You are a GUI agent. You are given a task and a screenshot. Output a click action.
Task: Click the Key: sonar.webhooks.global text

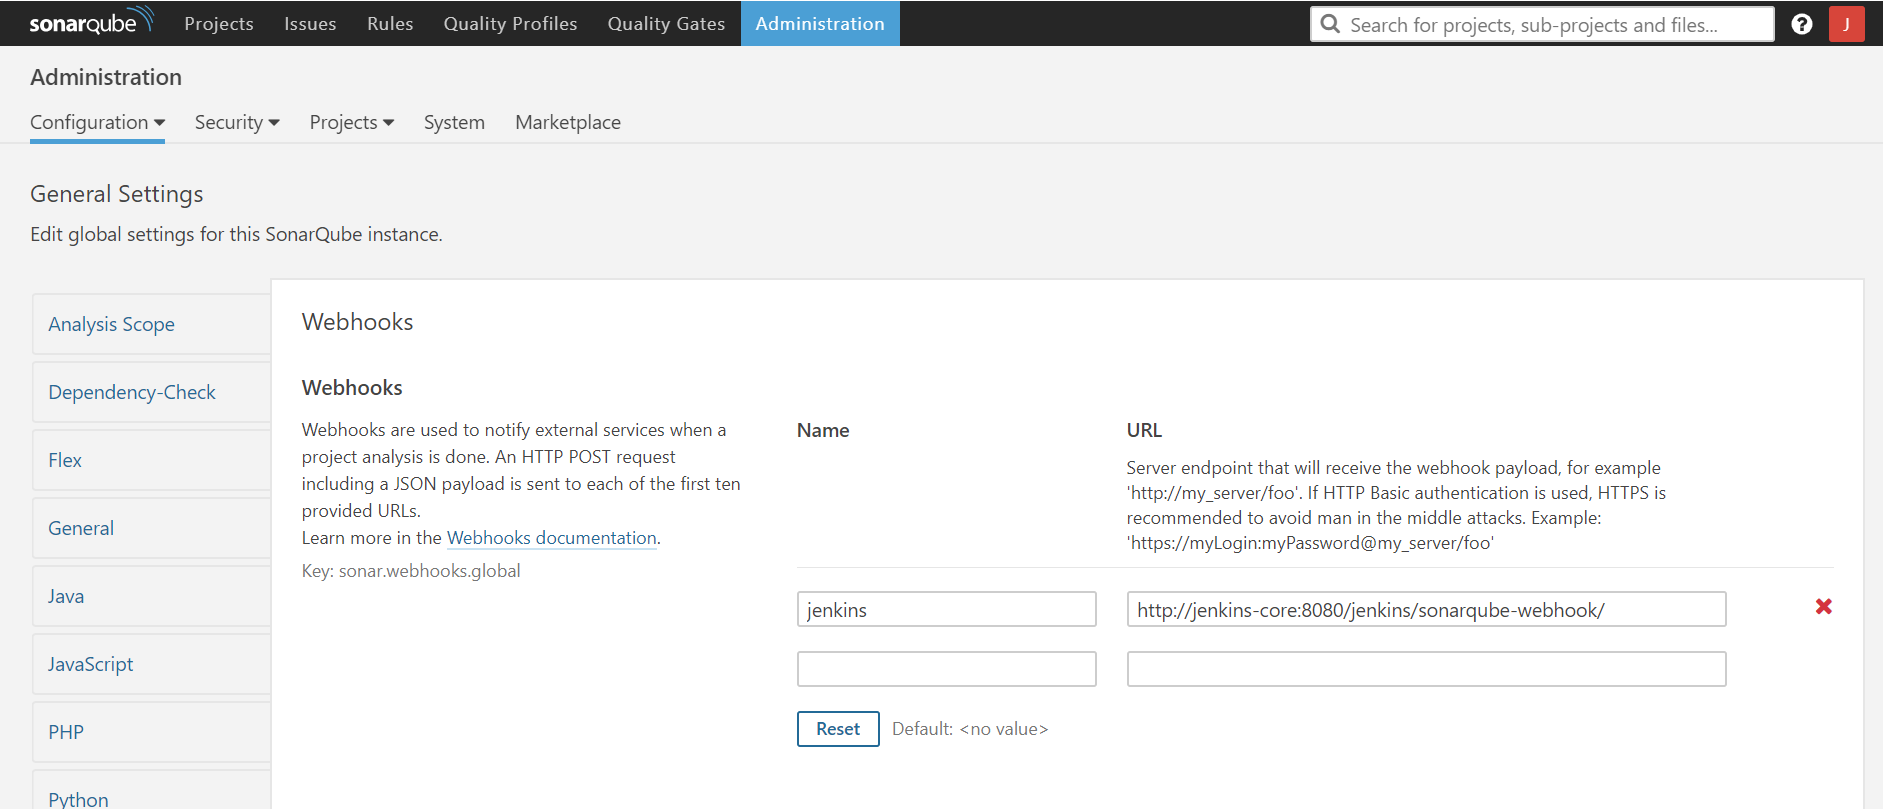coord(411,571)
